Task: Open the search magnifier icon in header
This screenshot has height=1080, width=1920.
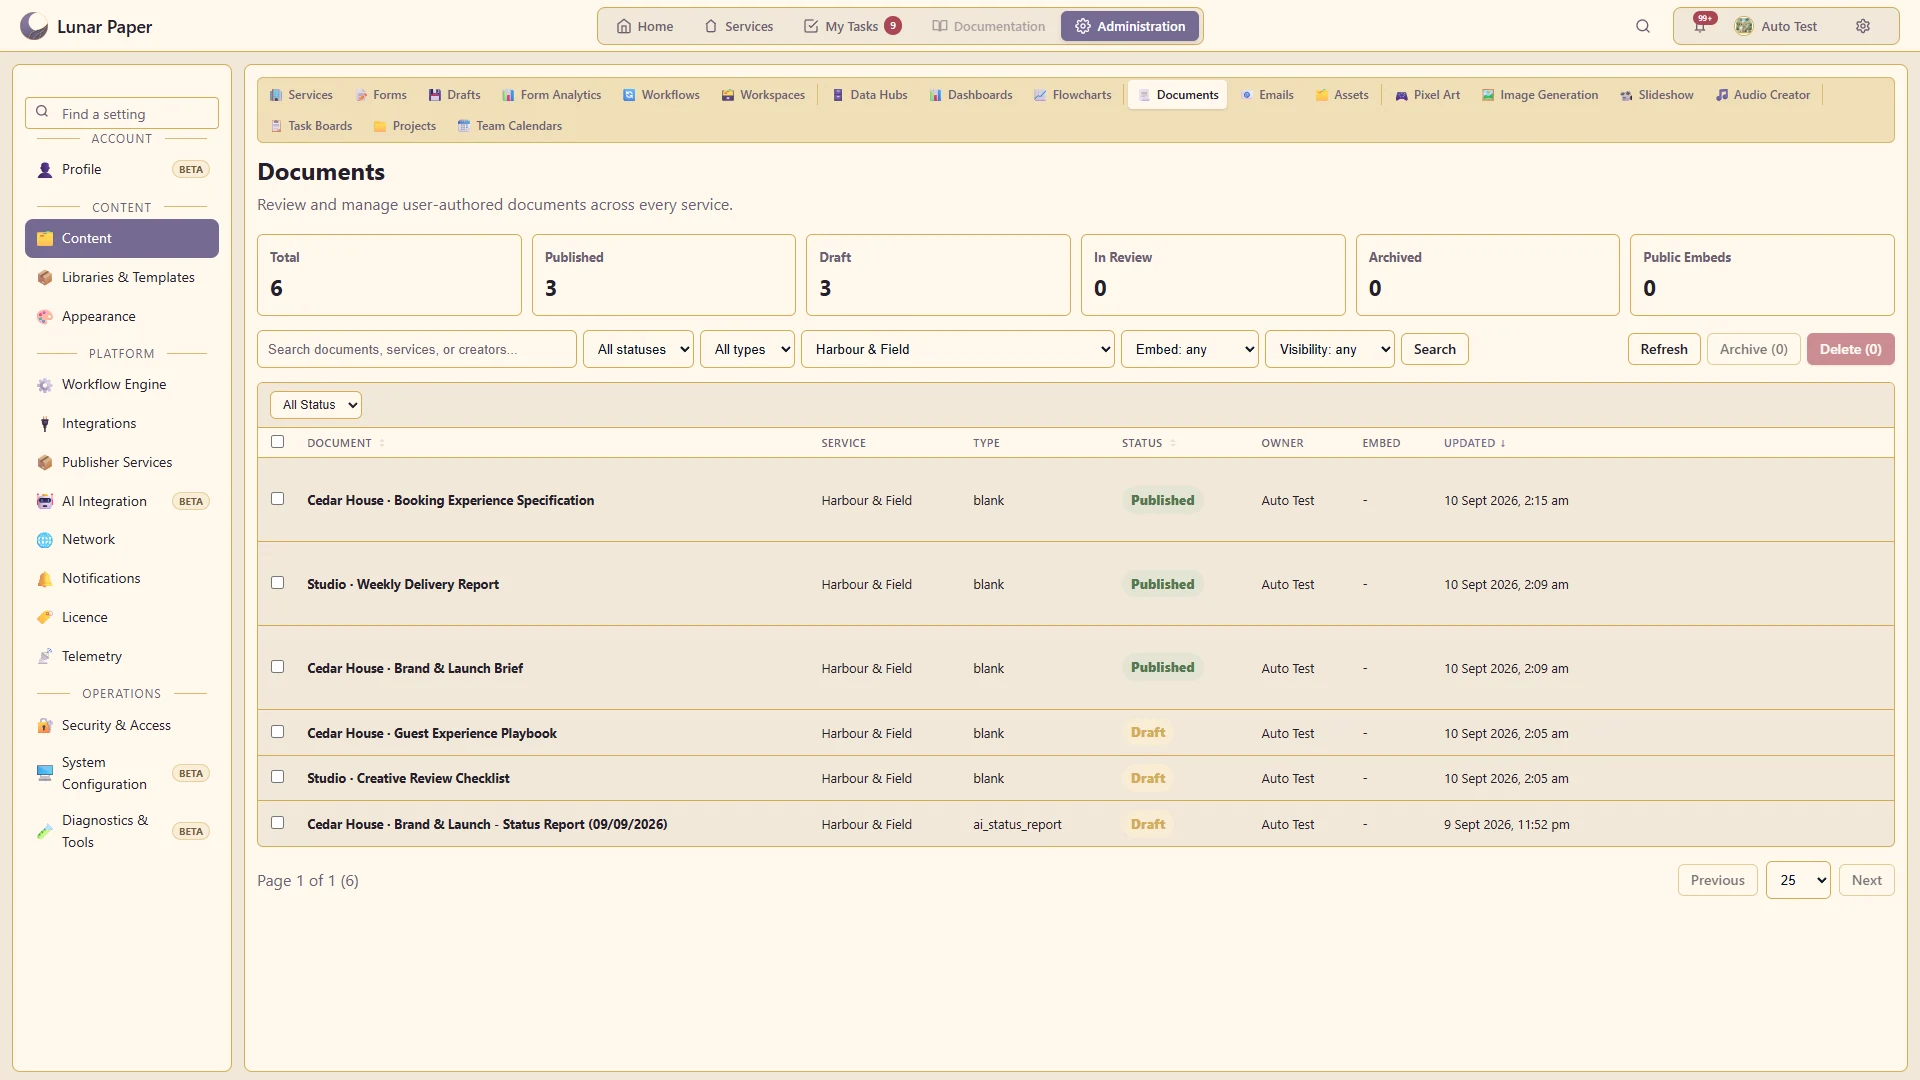Action: (x=1643, y=26)
